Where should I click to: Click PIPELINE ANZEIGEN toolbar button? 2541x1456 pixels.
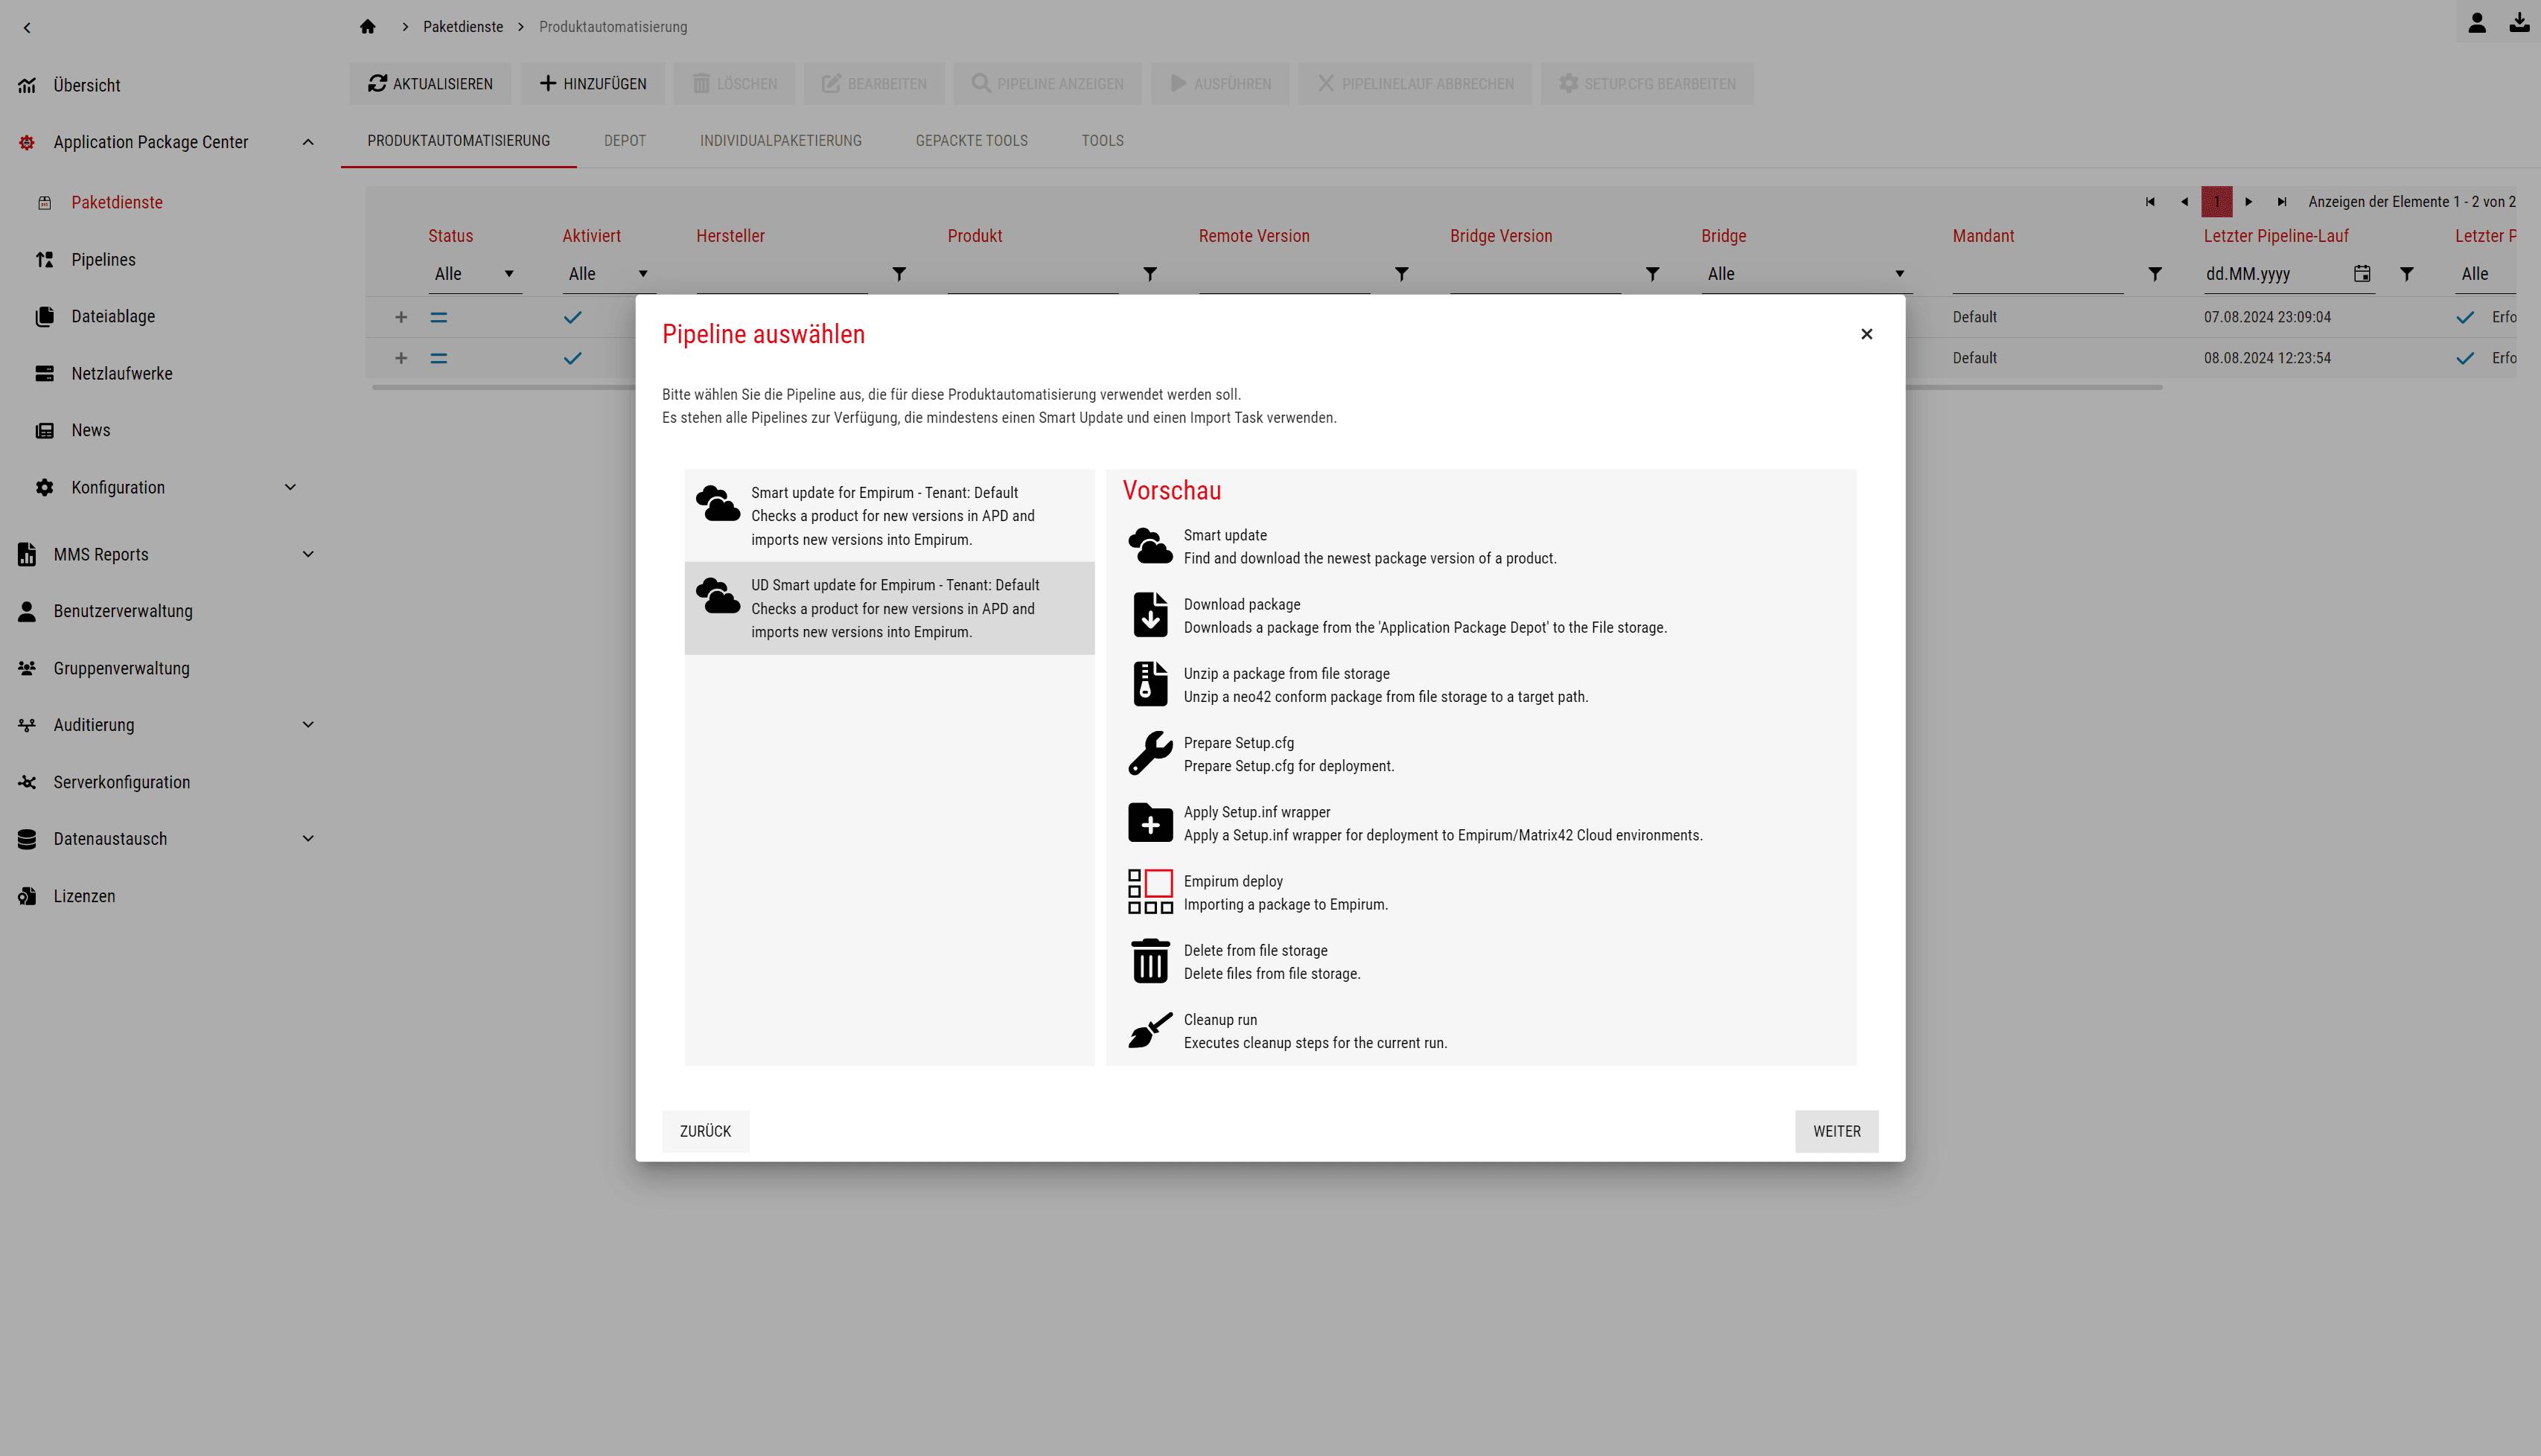coord(1048,84)
